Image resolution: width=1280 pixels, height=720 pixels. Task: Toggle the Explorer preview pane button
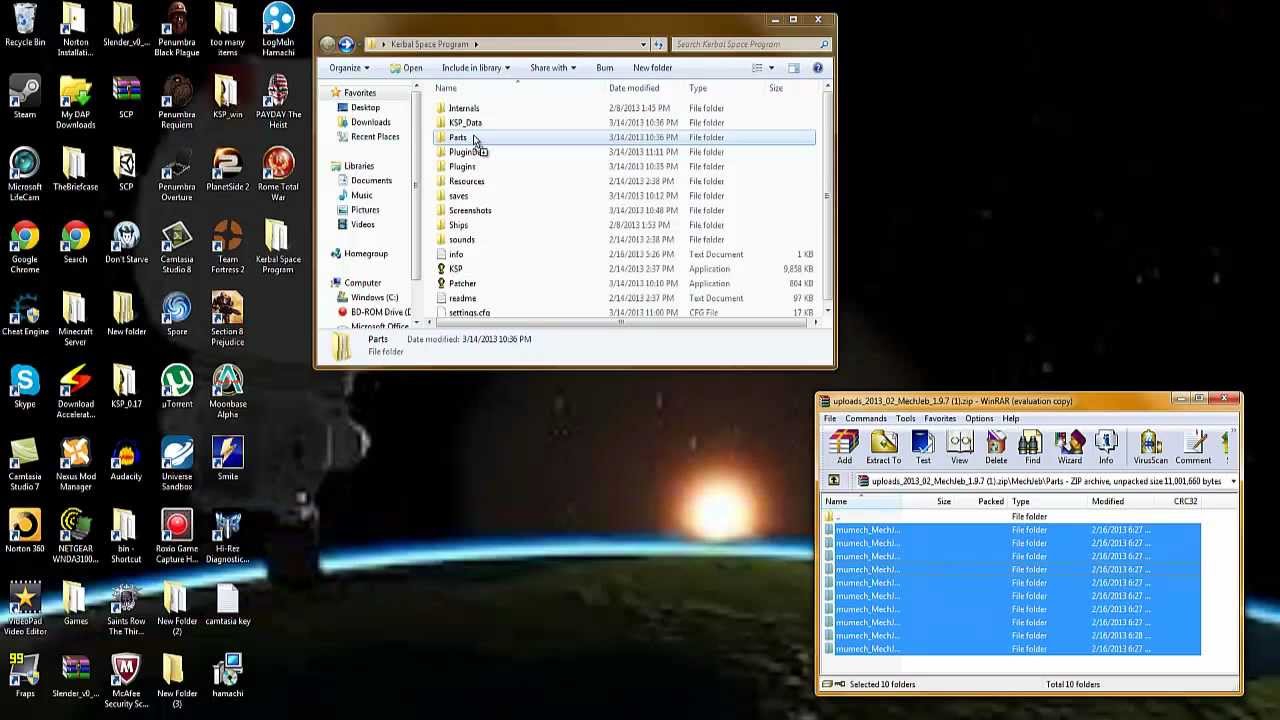click(793, 68)
